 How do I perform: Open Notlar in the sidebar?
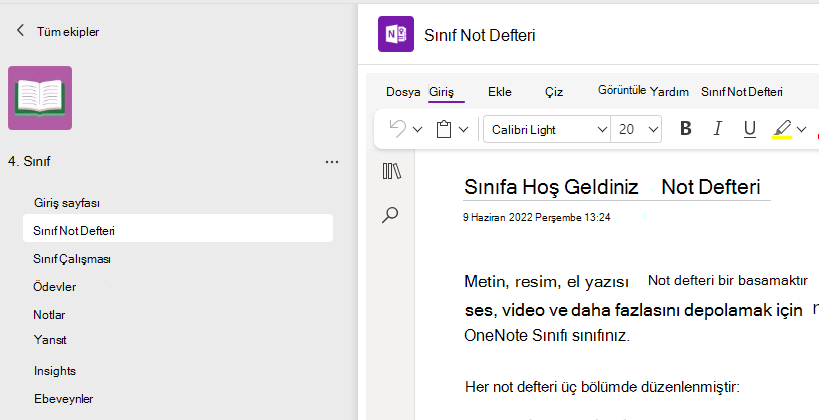(x=49, y=315)
